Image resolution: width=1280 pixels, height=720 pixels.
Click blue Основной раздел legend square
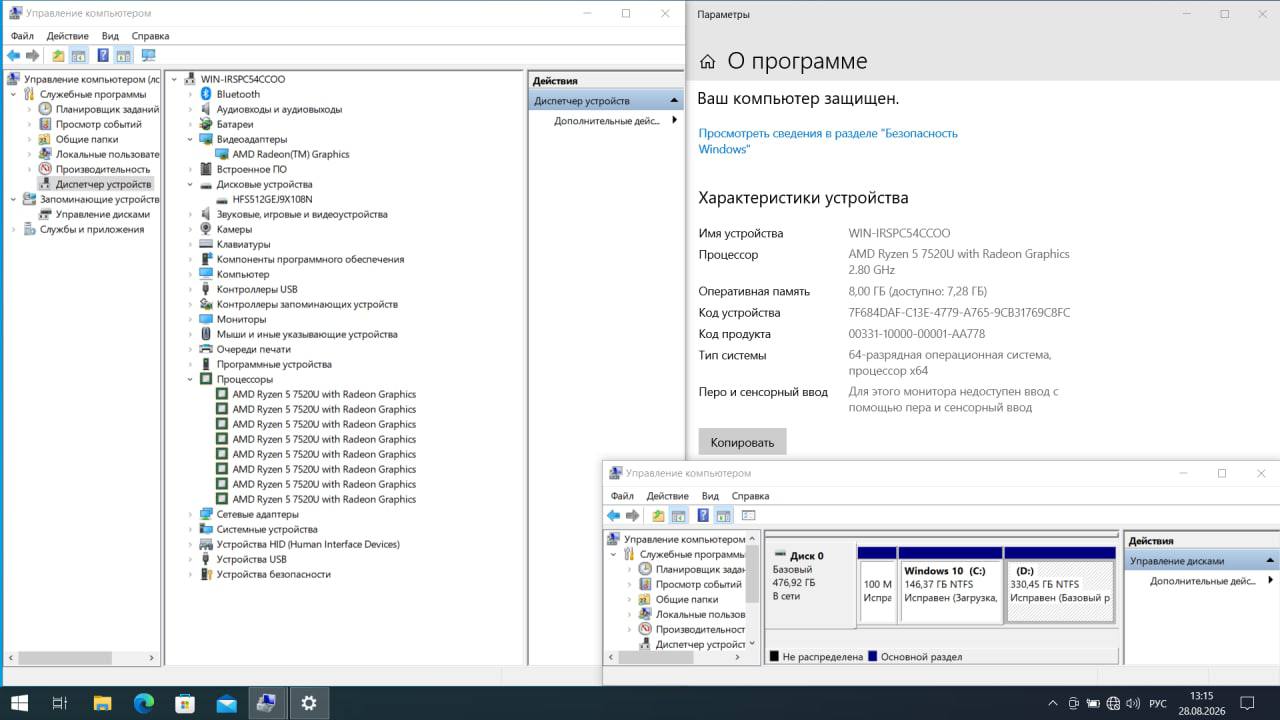click(x=873, y=657)
